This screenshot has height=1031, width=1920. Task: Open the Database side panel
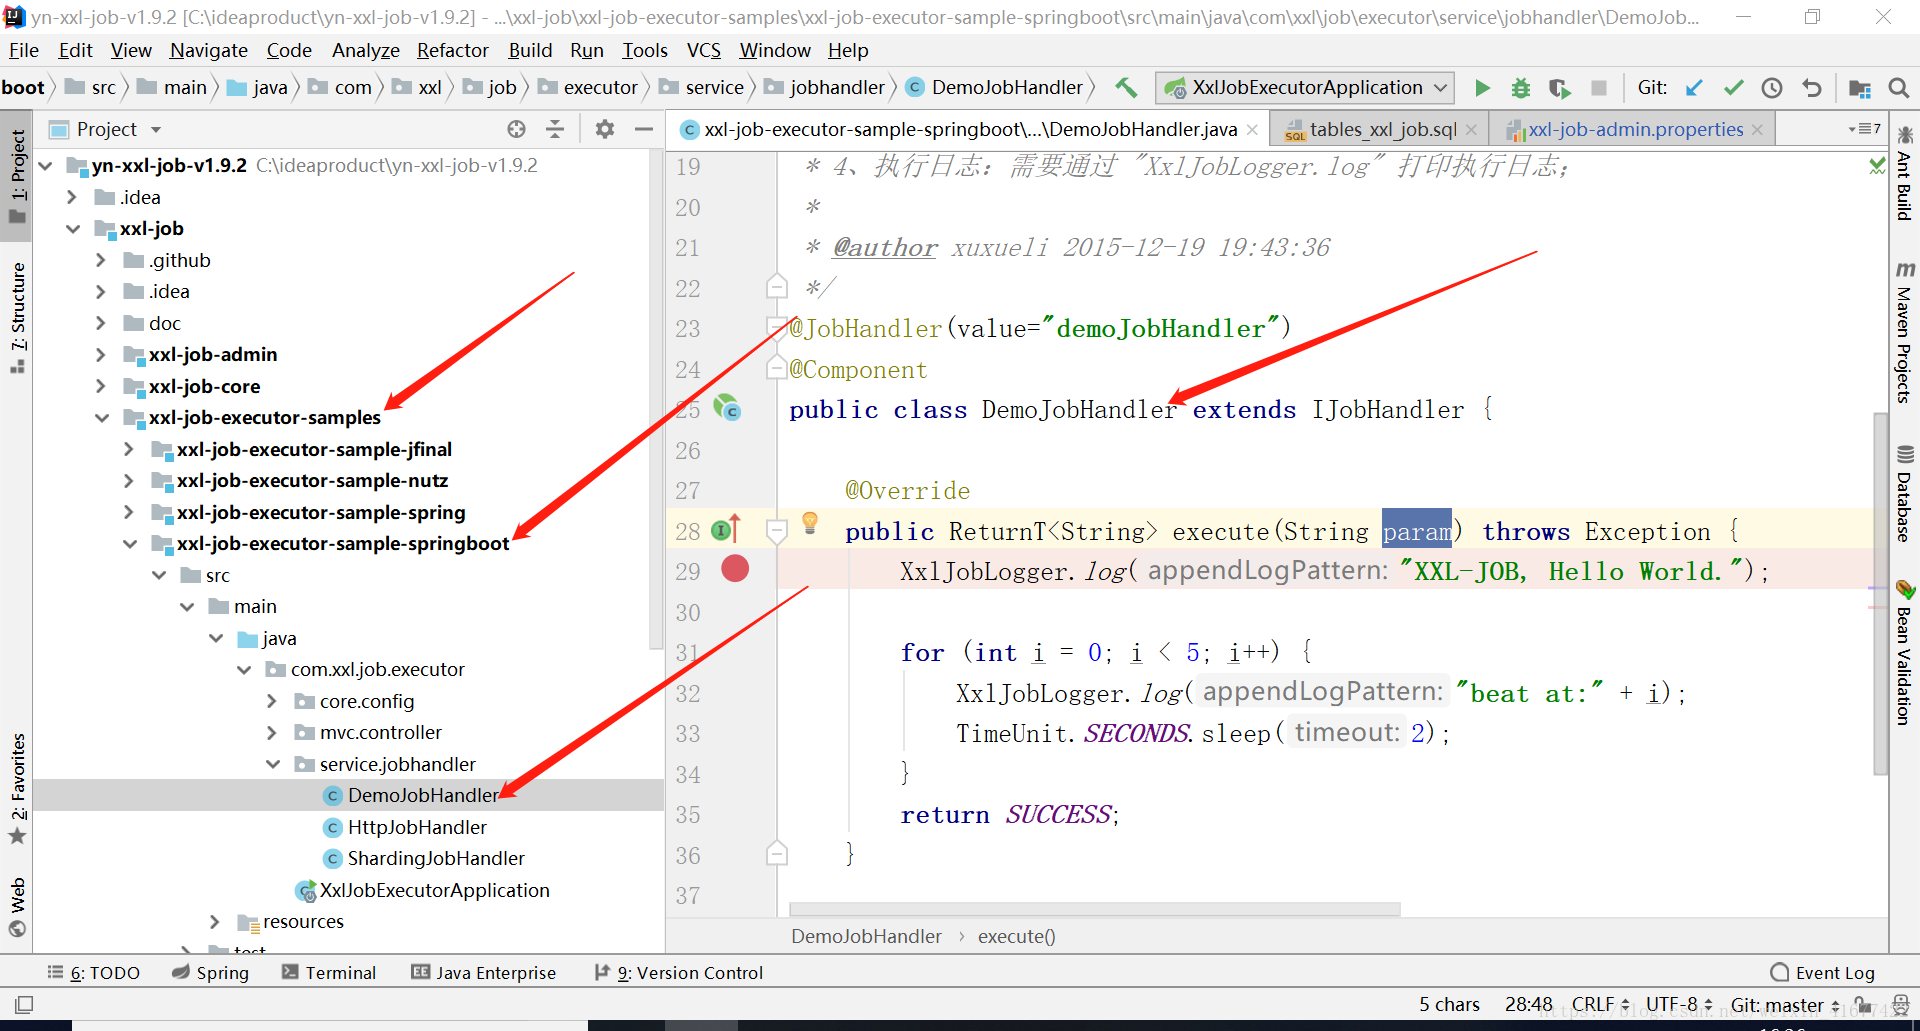tap(1904, 493)
